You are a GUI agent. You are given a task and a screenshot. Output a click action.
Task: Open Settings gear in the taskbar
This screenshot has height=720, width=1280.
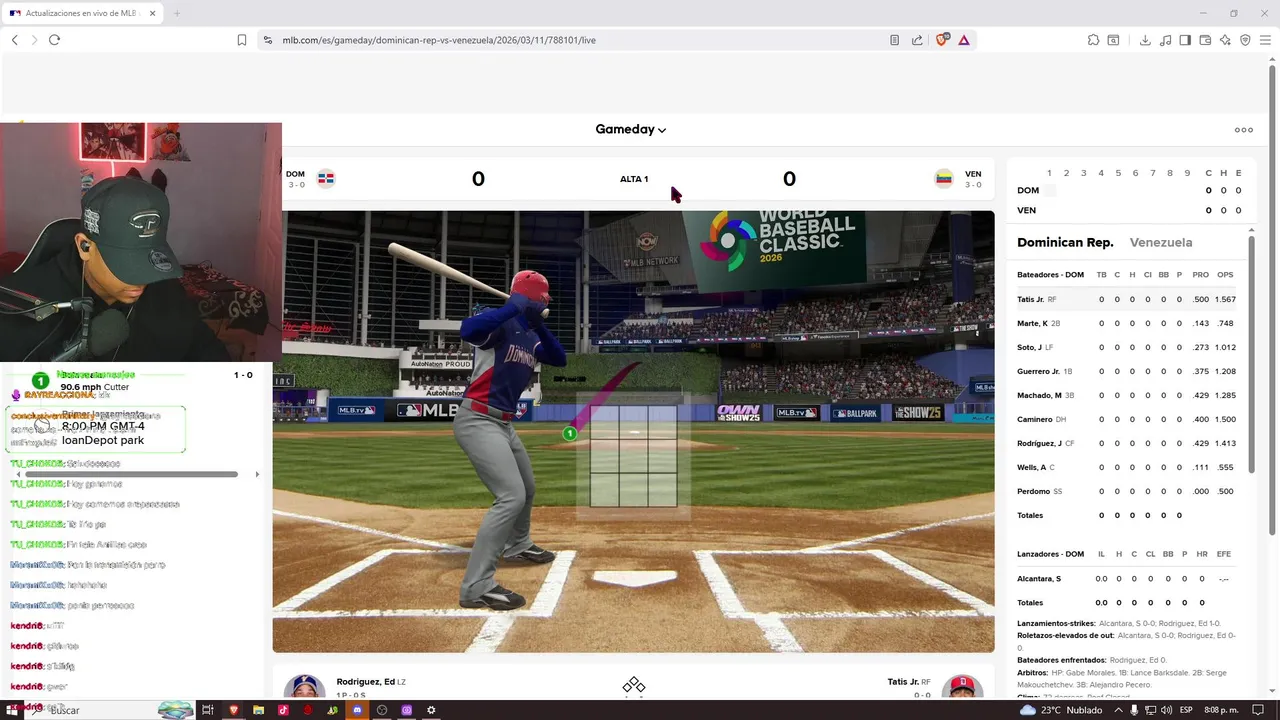pos(431,710)
